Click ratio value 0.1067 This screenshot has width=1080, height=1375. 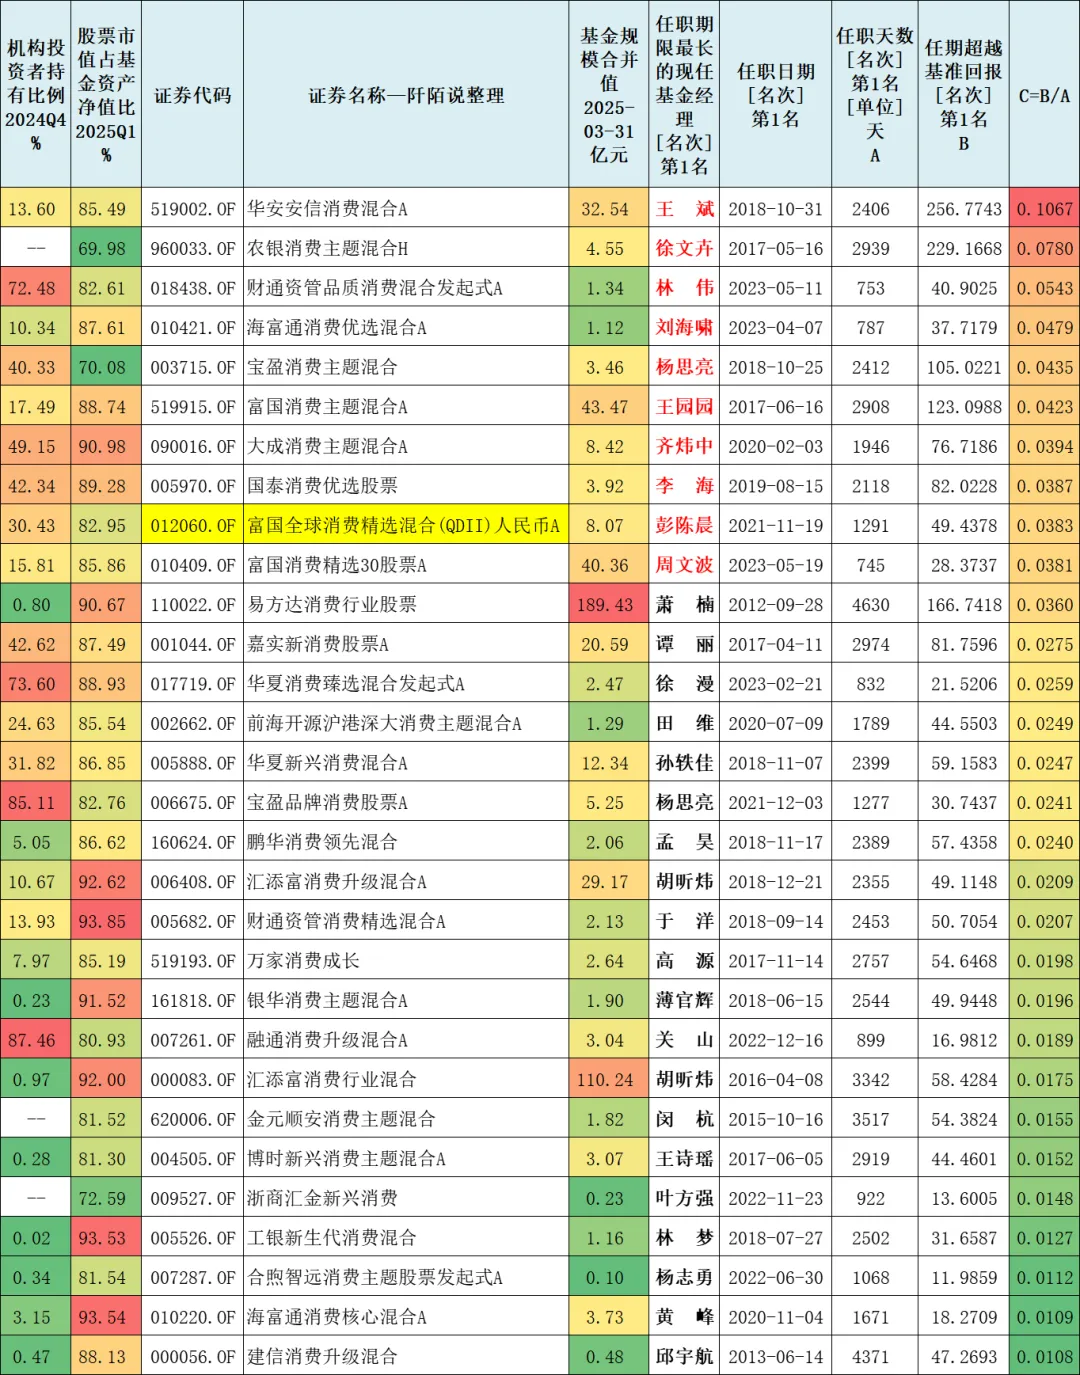pyautogui.click(x=1044, y=209)
